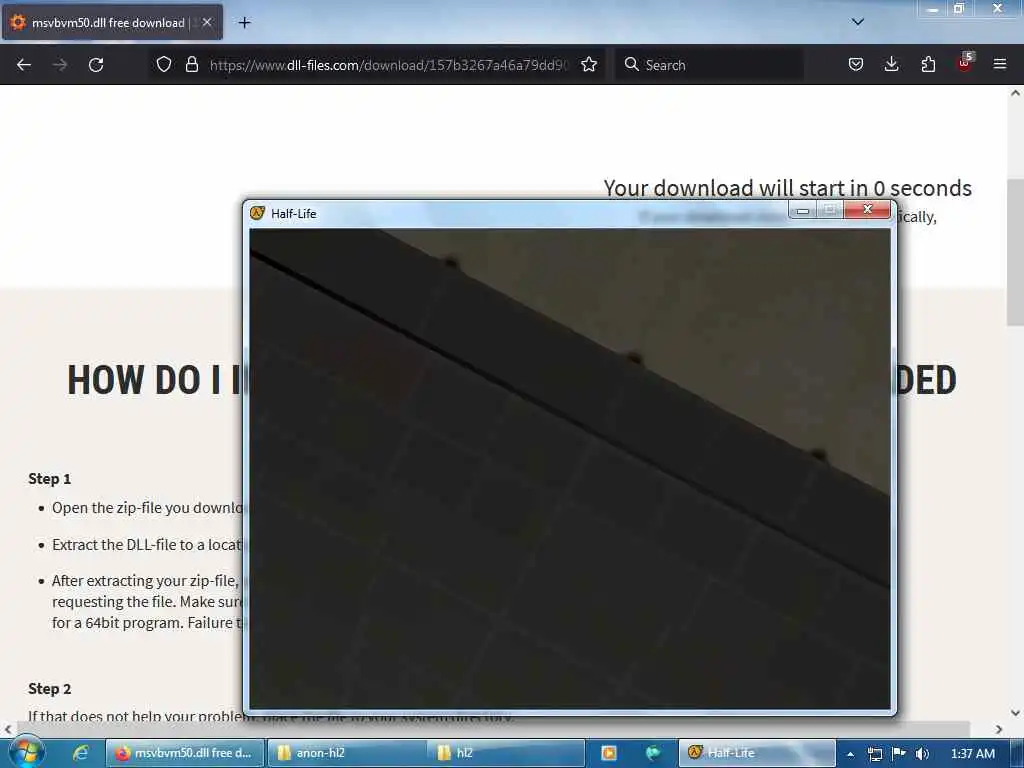Open the extensions puzzle icon
Viewport: 1024px width, 768px height.
[928, 64]
